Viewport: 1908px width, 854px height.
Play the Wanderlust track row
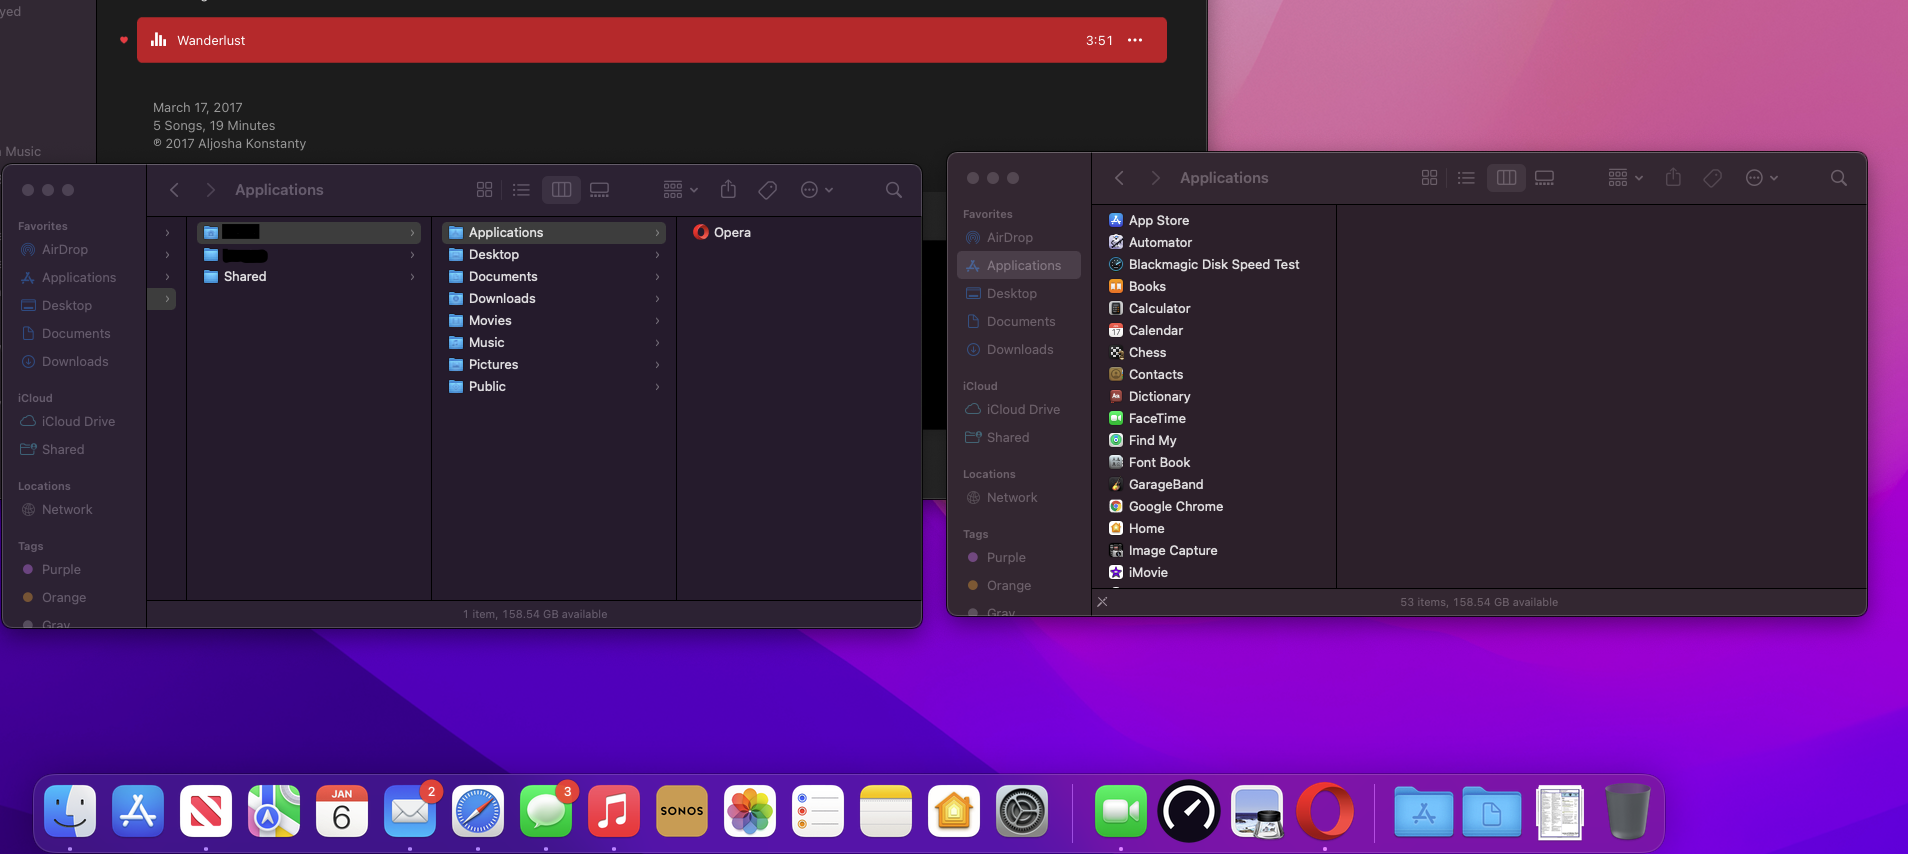click(x=652, y=40)
